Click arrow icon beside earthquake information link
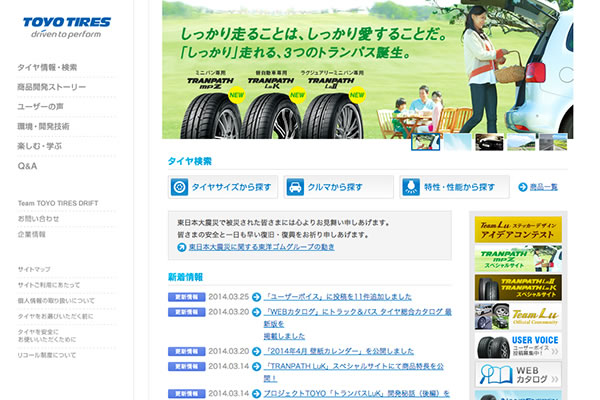600x400 pixels. pos(182,247)
